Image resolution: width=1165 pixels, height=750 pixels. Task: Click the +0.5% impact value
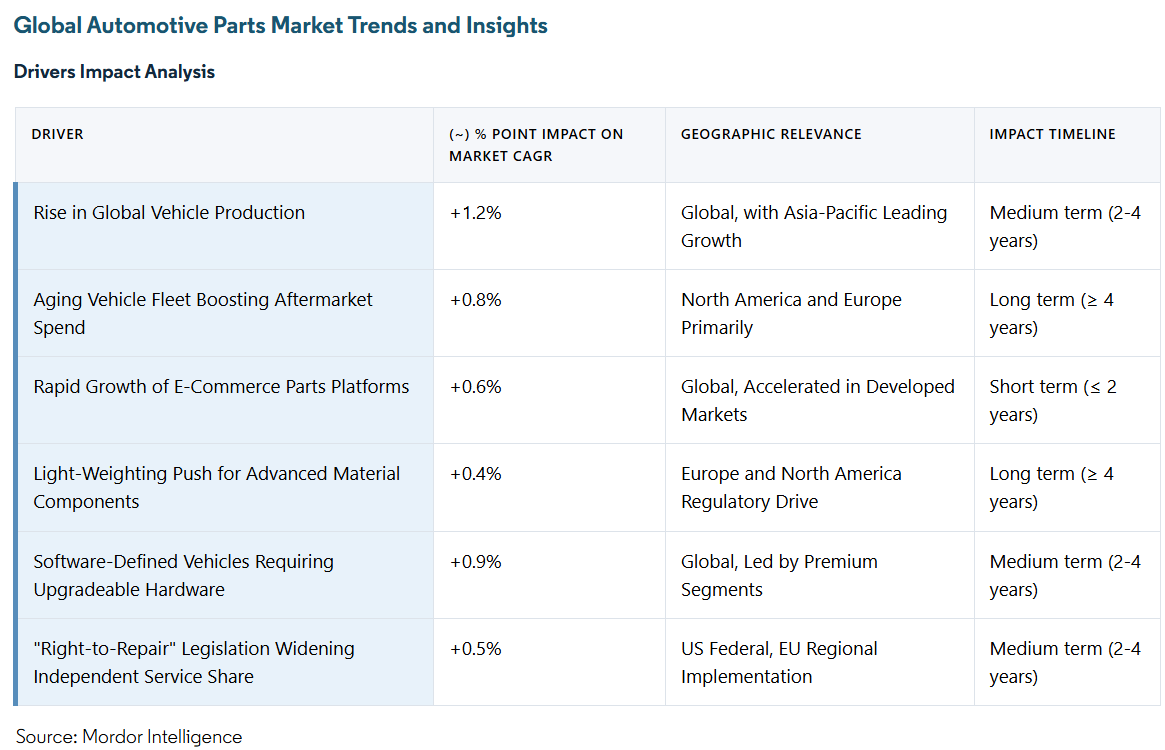coord(475,649)
